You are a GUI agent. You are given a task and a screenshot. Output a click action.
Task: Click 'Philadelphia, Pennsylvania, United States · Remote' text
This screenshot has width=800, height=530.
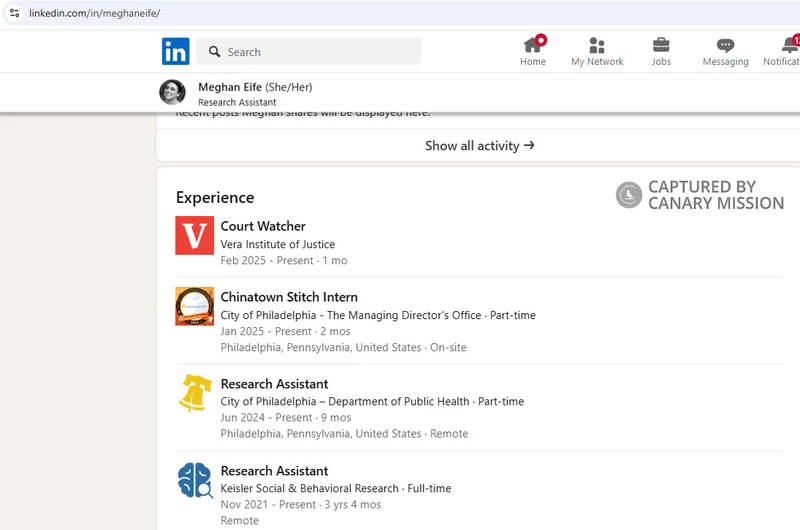coord(344,434)
